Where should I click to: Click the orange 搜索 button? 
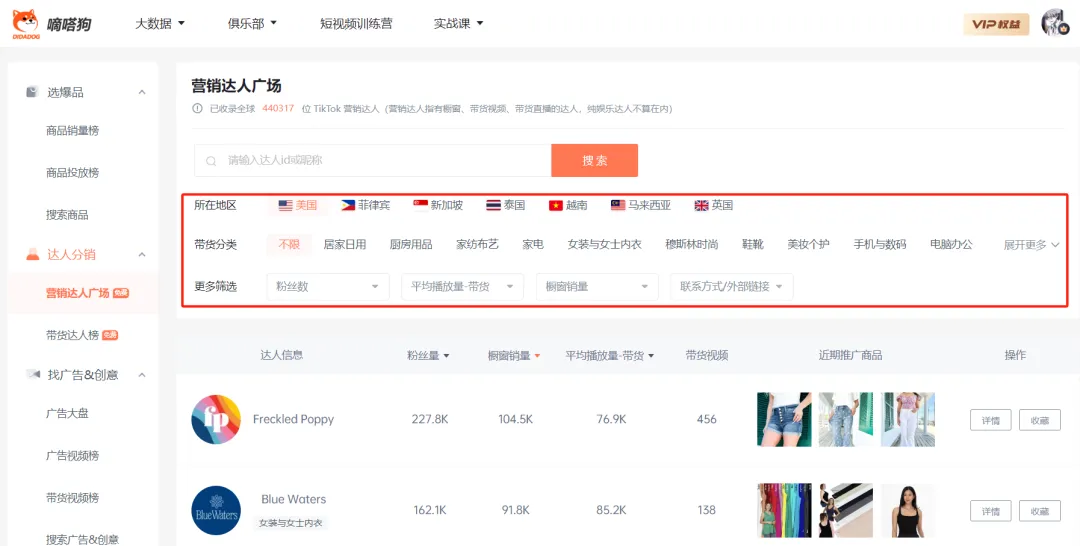click(594, 160)
